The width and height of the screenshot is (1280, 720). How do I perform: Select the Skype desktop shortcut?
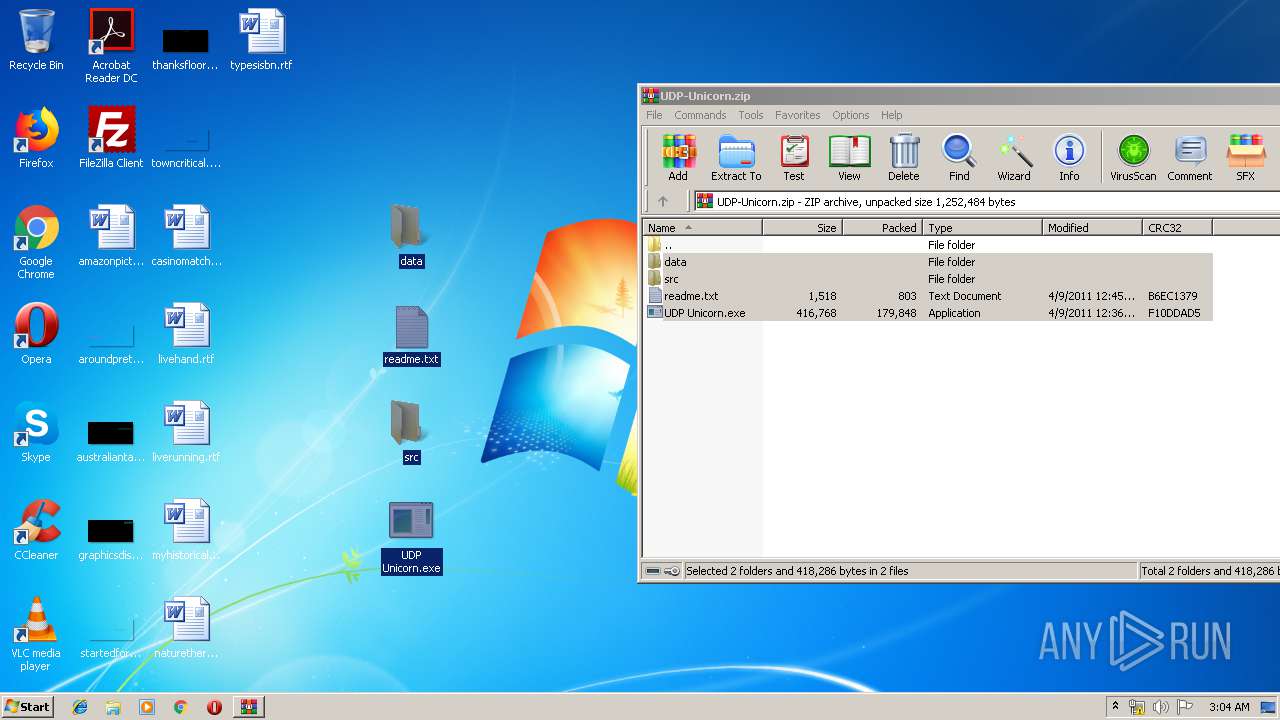[x=36, y=432]
